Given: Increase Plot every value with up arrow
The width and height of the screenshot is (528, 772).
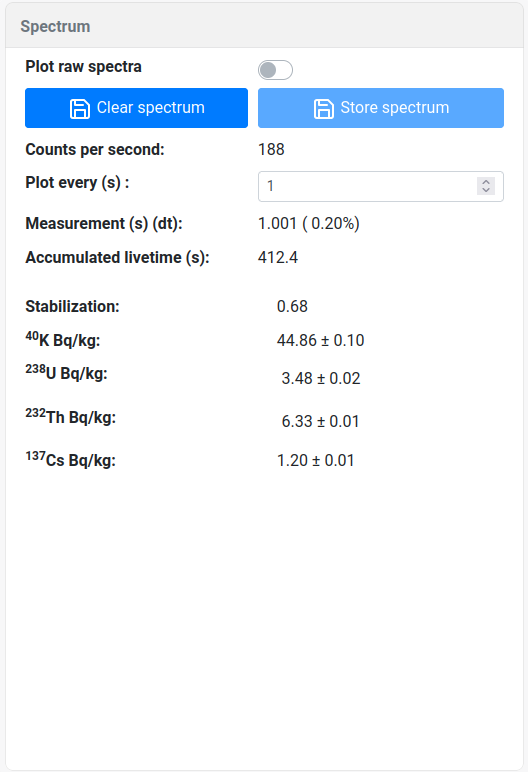Looking at the screenshot, I should pyautogui.click(x=486, y=182).
